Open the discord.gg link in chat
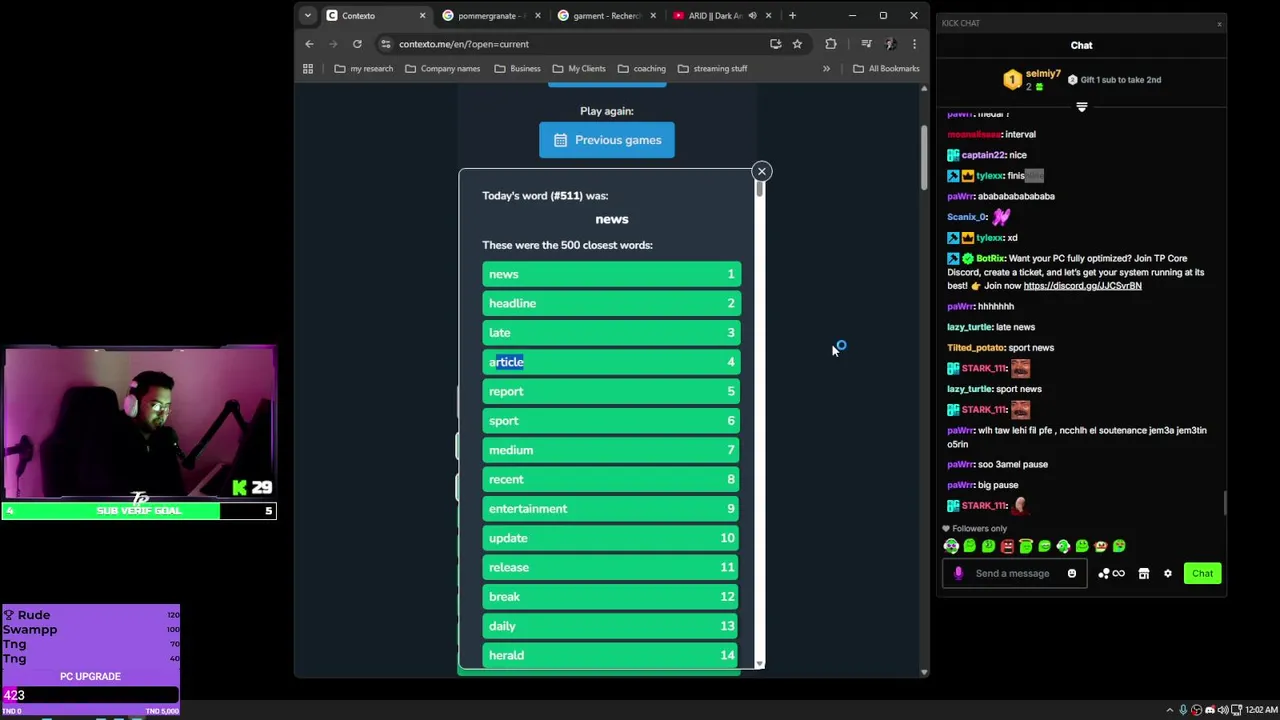 coord(1082,286)
